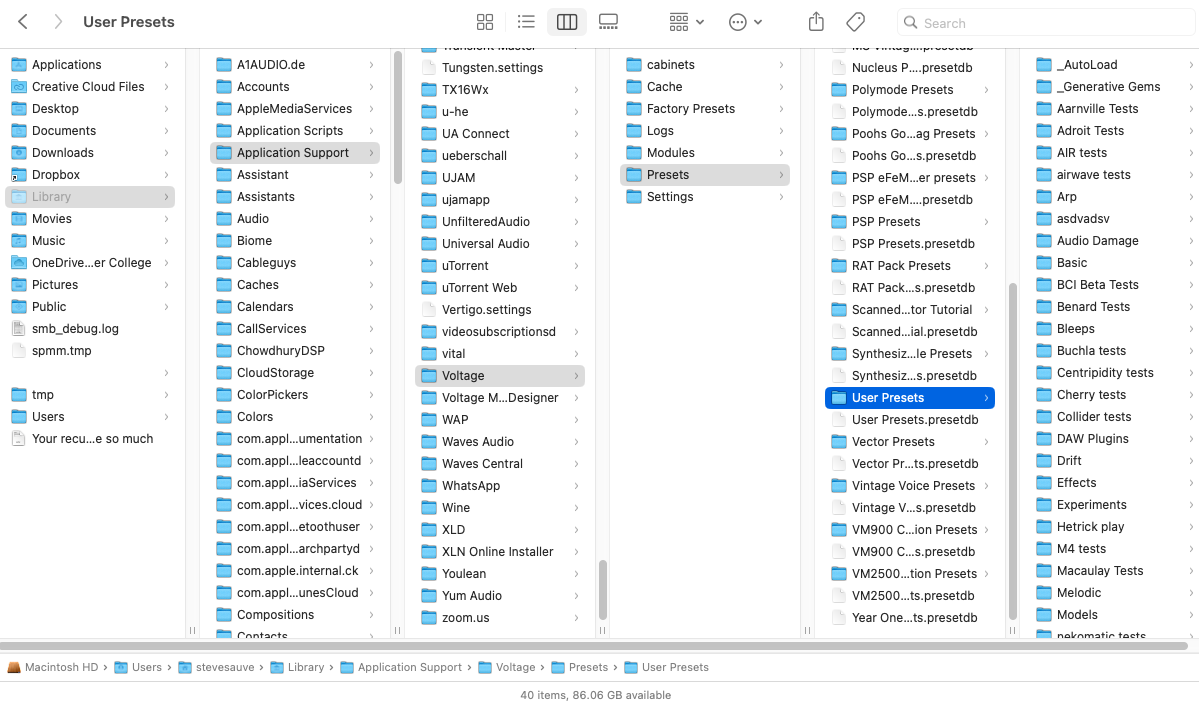
Task: Select the Factory Presets folder icon
Action: point(634,109)
